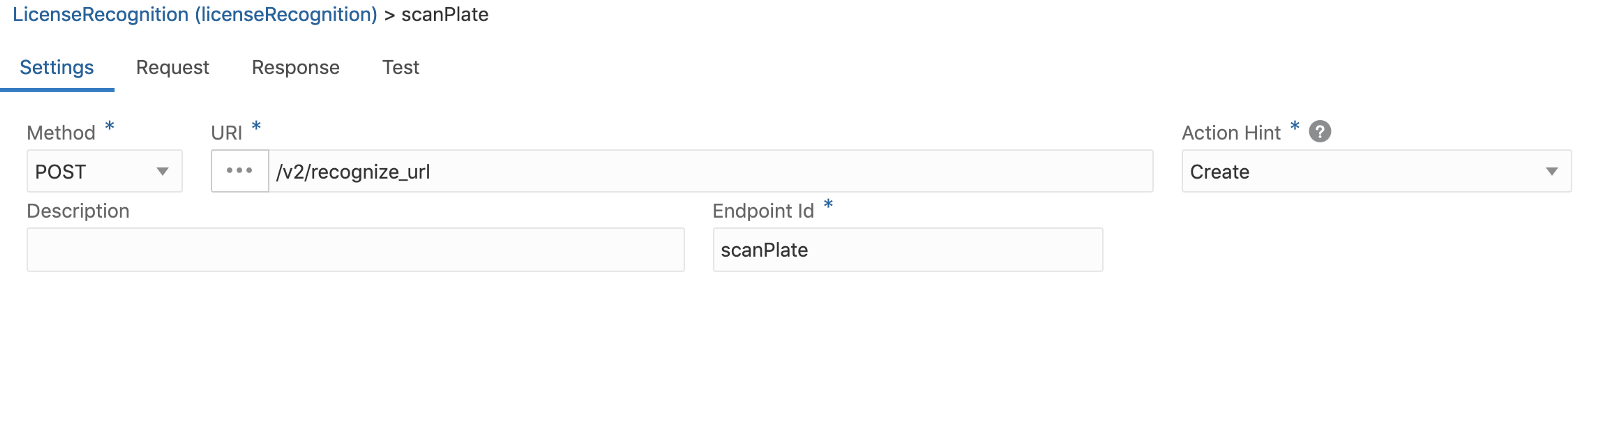Viewport: 1600px width, 428px height.
Task: Click the Action Hint help question mark icon
Action: click(x=1320, y=132)
